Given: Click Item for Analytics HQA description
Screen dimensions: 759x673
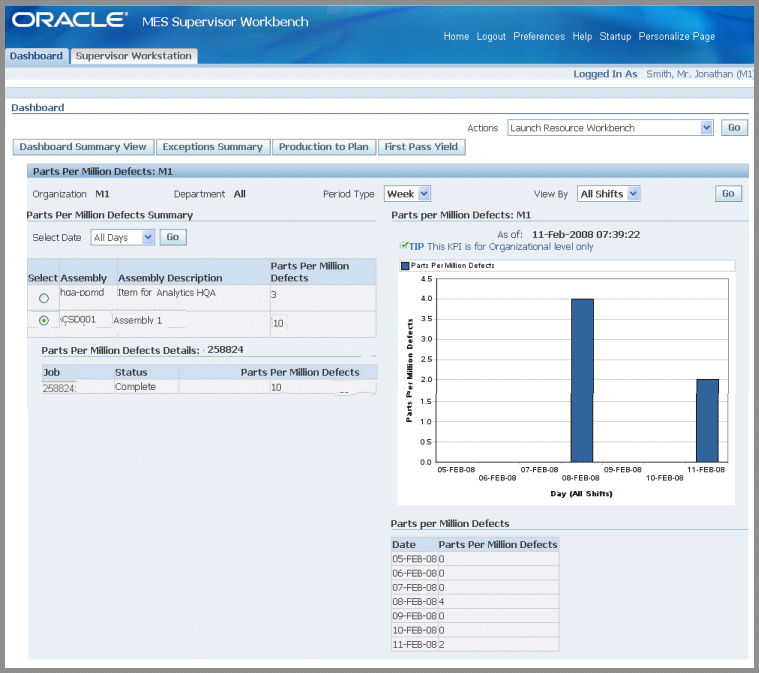Looking at the screenshot, I should [x=167, y=292].
